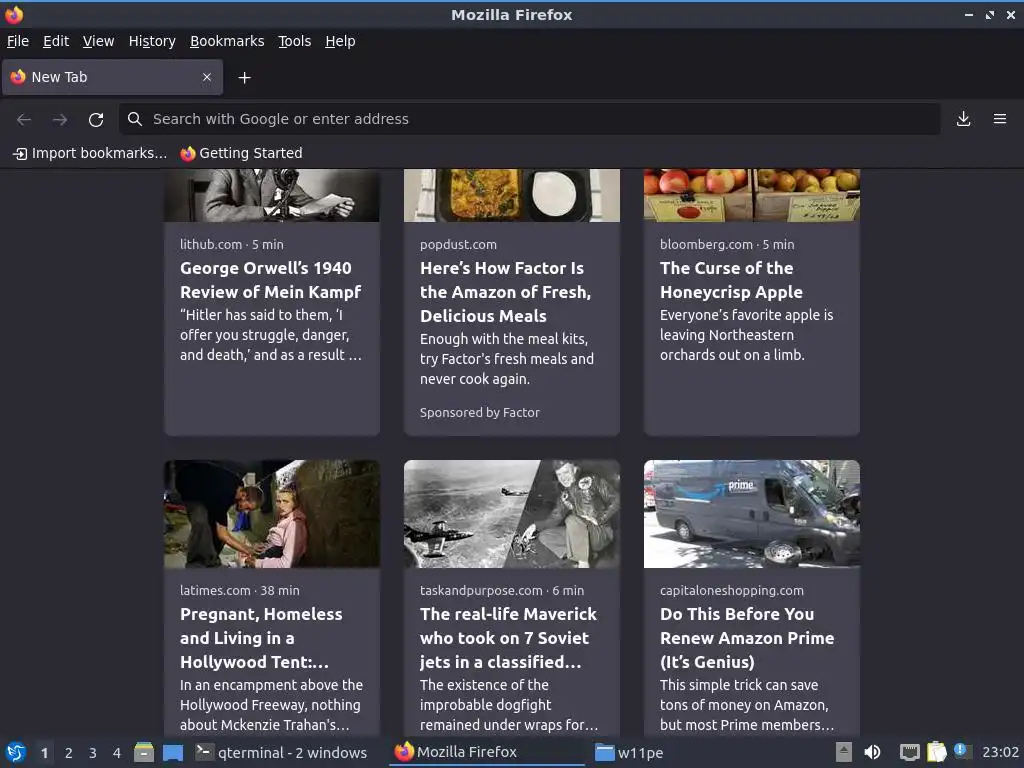Image resolution: width=1024 pixels, height=768 pixels.
Task: Switch to workspace 1 in the pager
Action: click(x=44, y=753)
